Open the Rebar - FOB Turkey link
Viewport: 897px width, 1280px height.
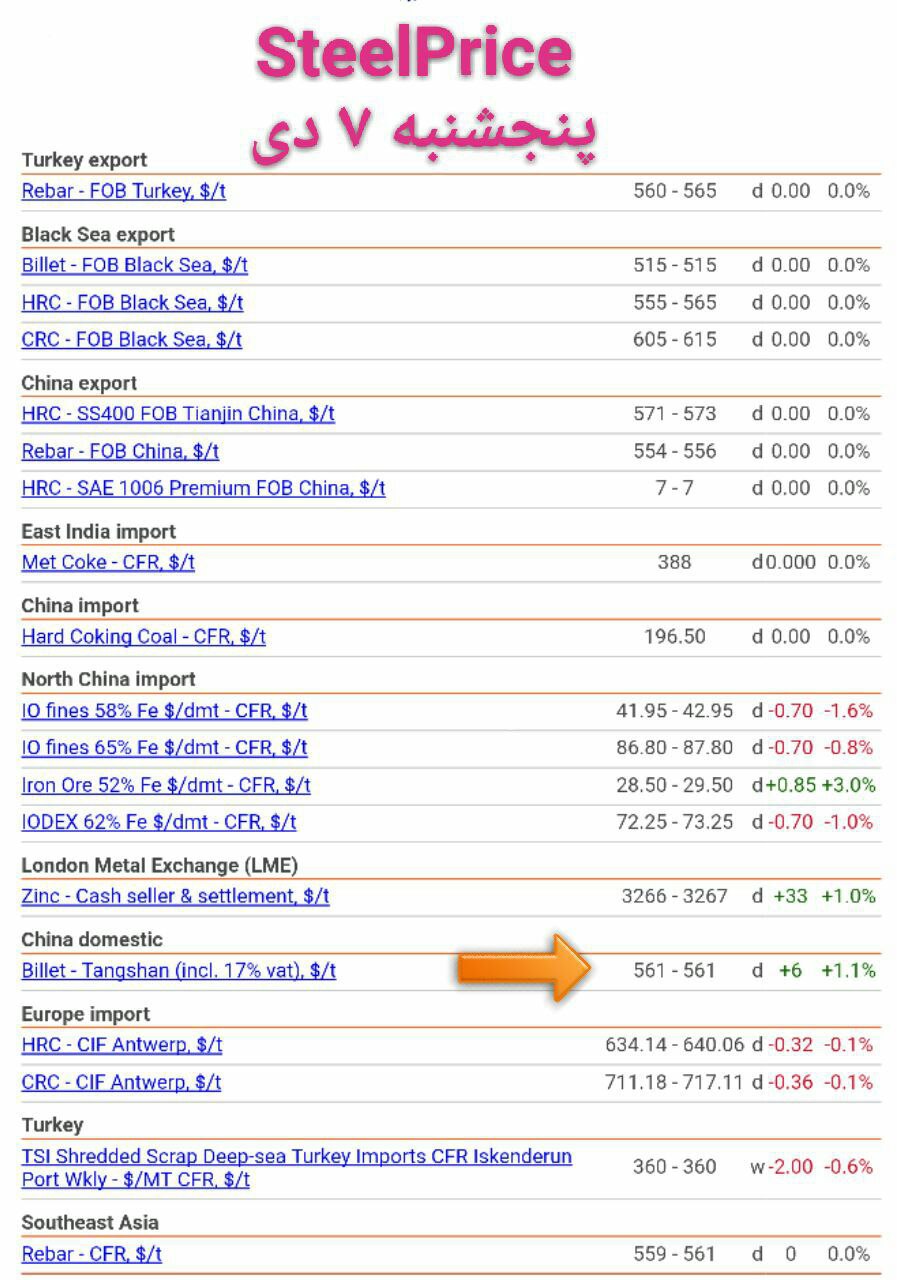[124, 191]
